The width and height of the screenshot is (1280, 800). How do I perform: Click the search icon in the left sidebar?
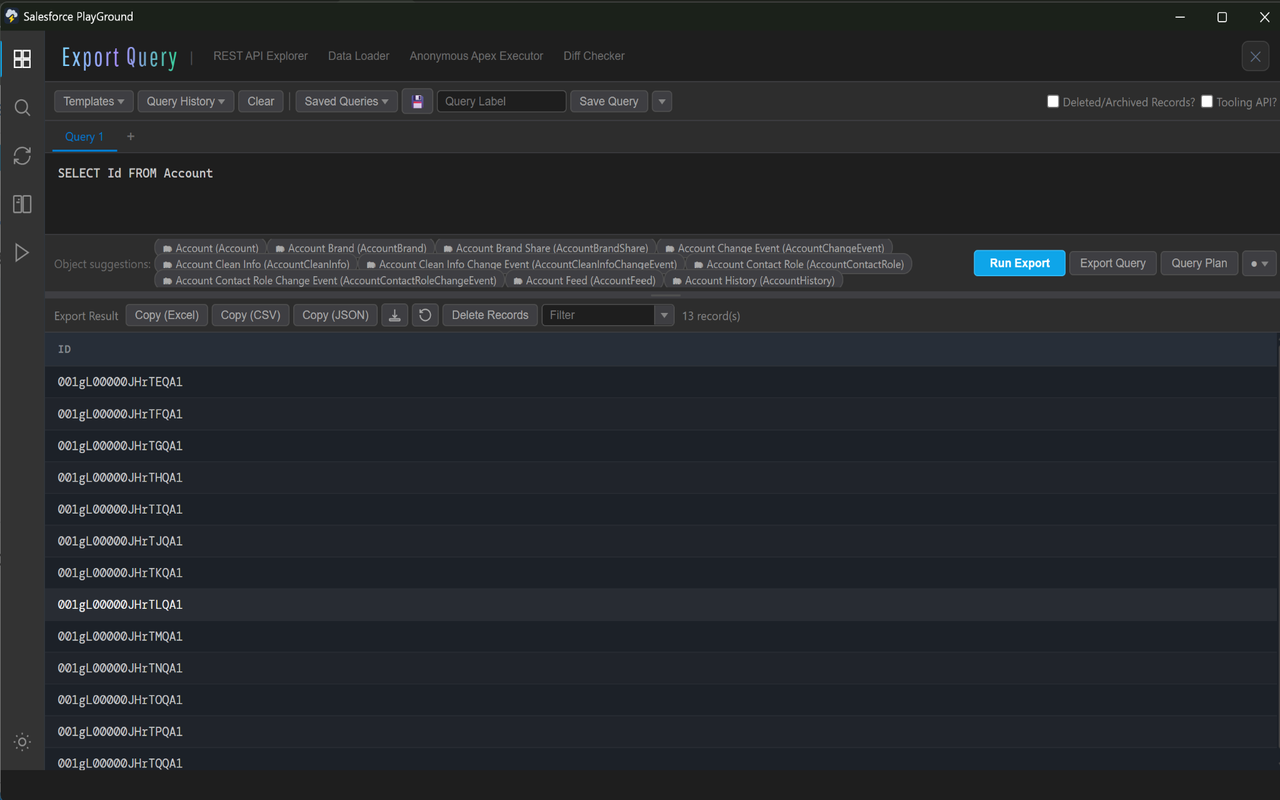22,108
